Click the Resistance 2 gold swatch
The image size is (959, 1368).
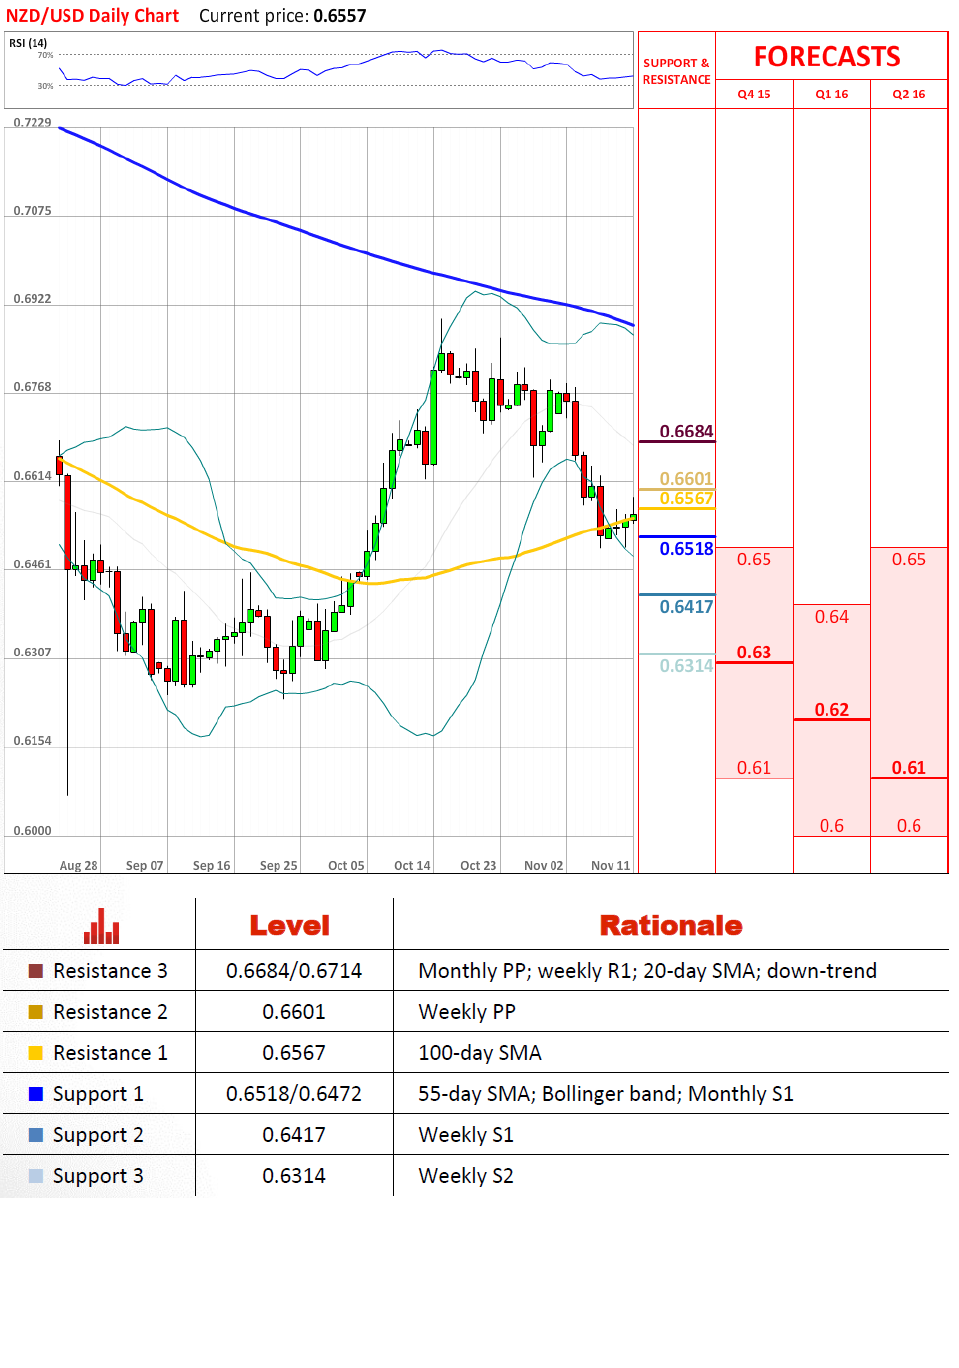pos(36,1012)
